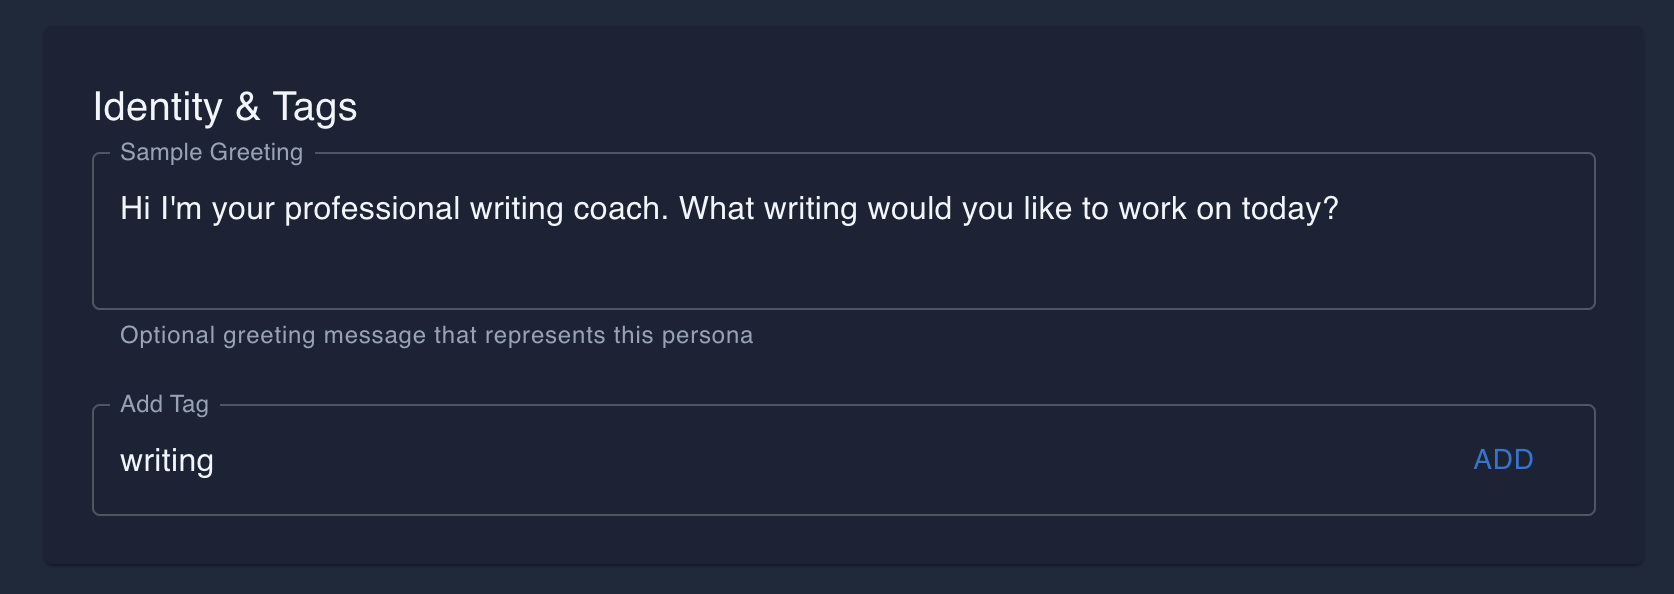Click the "Identity & Tags" section heading
This screenshot has width=1674, height=594.
(x=225, y=107)
